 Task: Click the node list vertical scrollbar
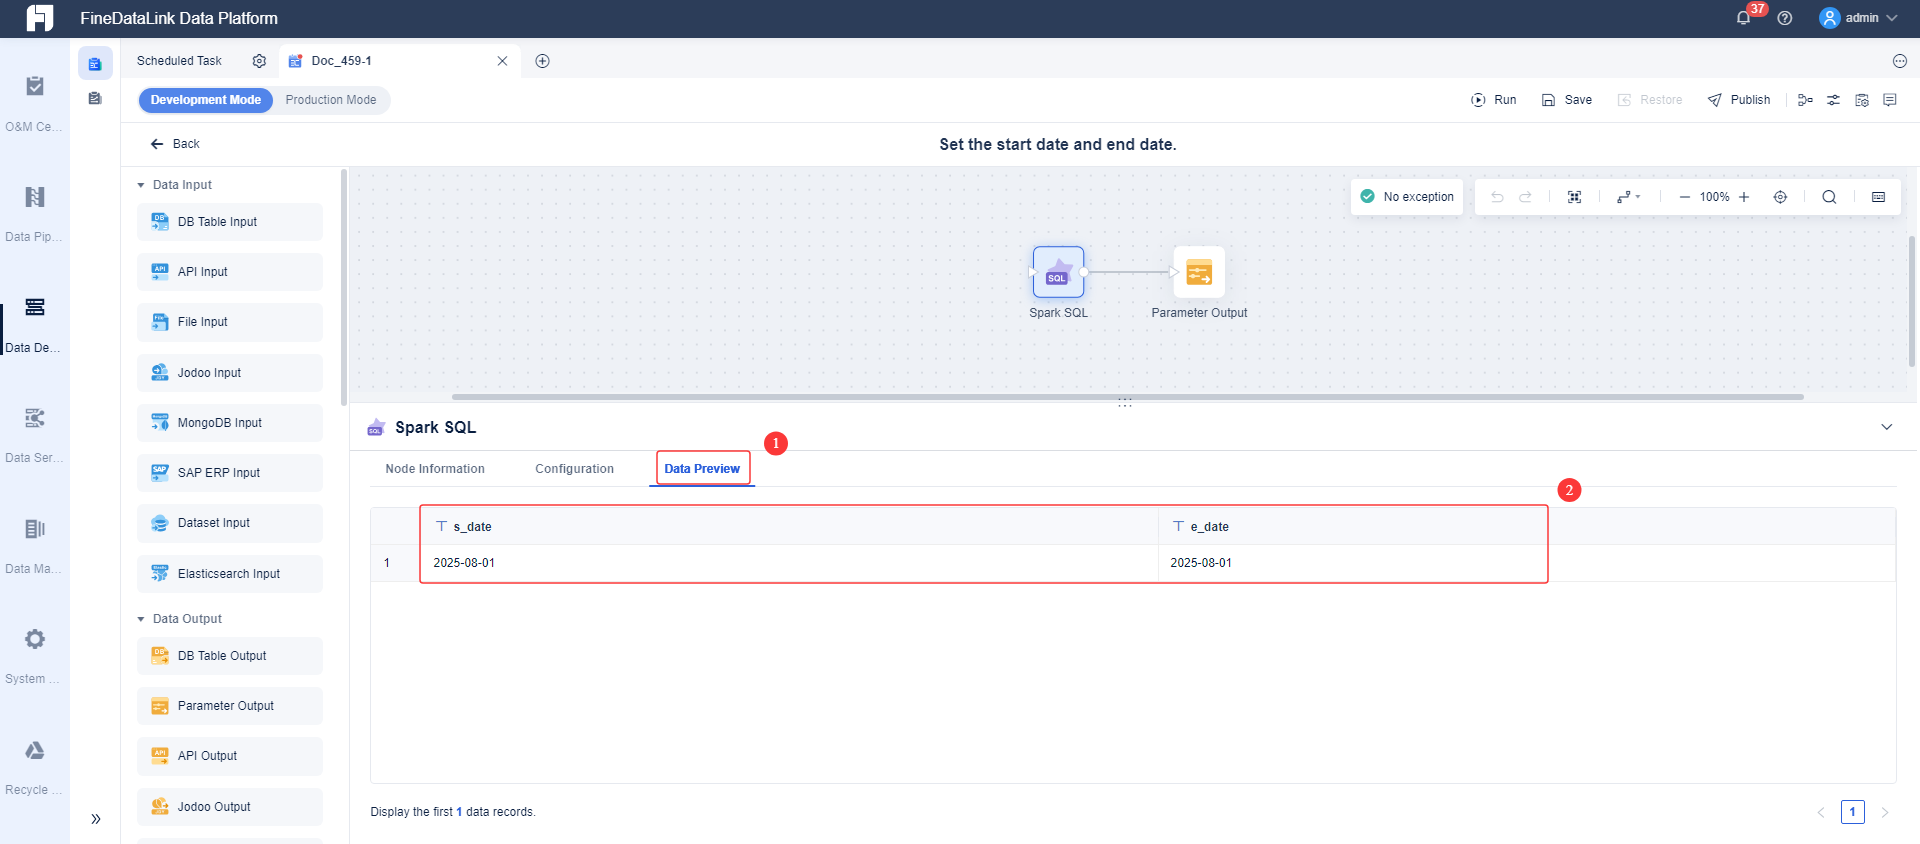point(344,288)
